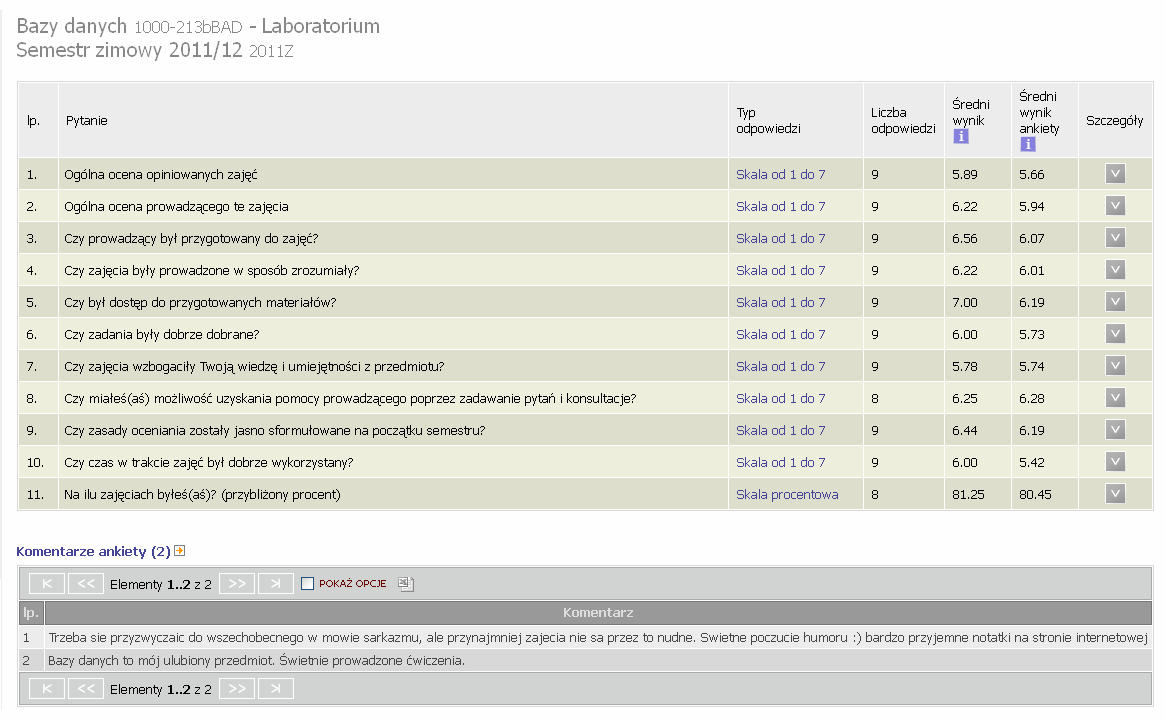Viewport: 1166px width, 720px height.
Task: Show details for dostęp do przygotowanych materiałów
Action: coord(1115,302)
